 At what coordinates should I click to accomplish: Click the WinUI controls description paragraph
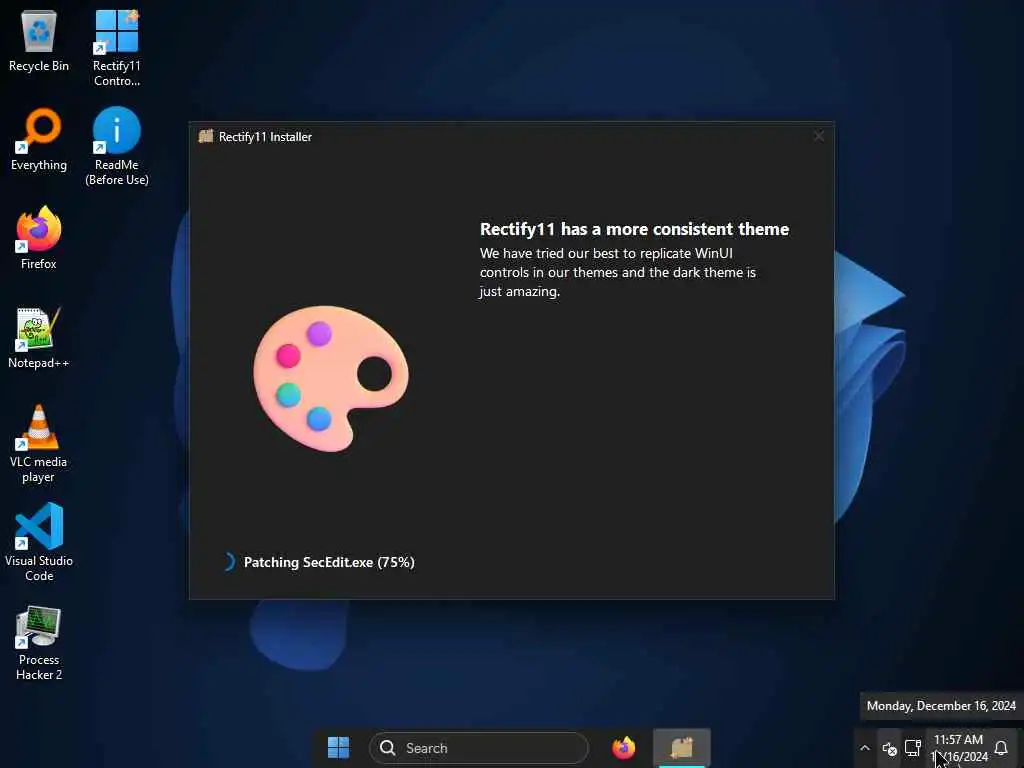(x=617, y=272)
